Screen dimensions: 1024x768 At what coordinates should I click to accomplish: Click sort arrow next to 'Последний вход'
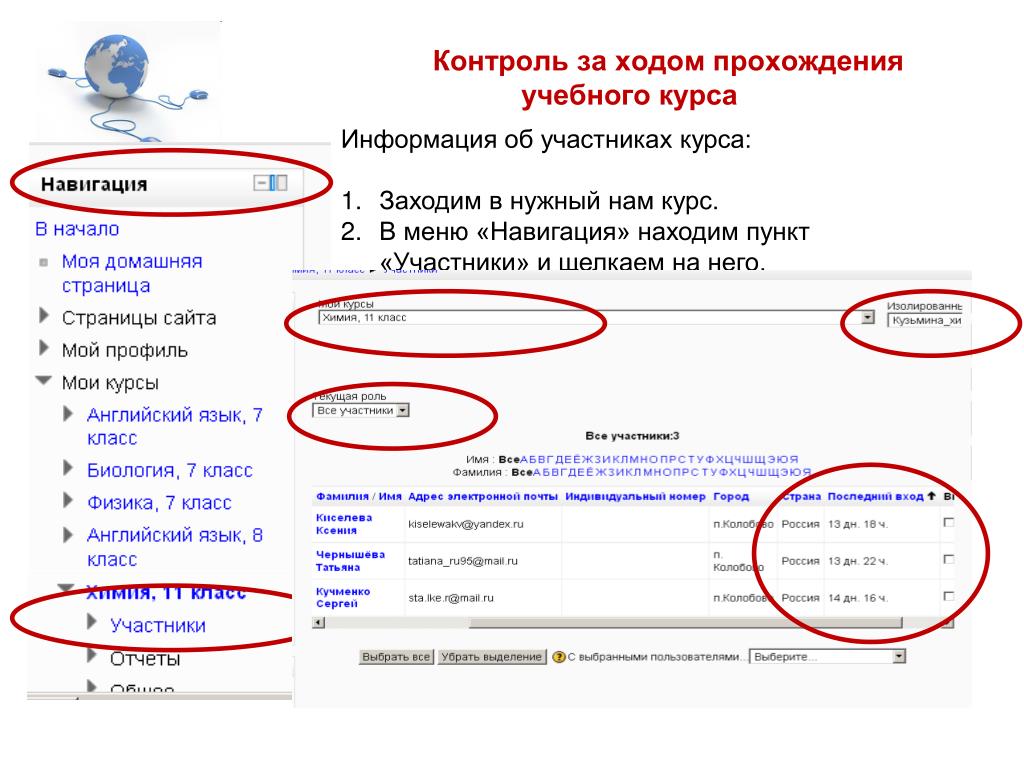(931, 496)
